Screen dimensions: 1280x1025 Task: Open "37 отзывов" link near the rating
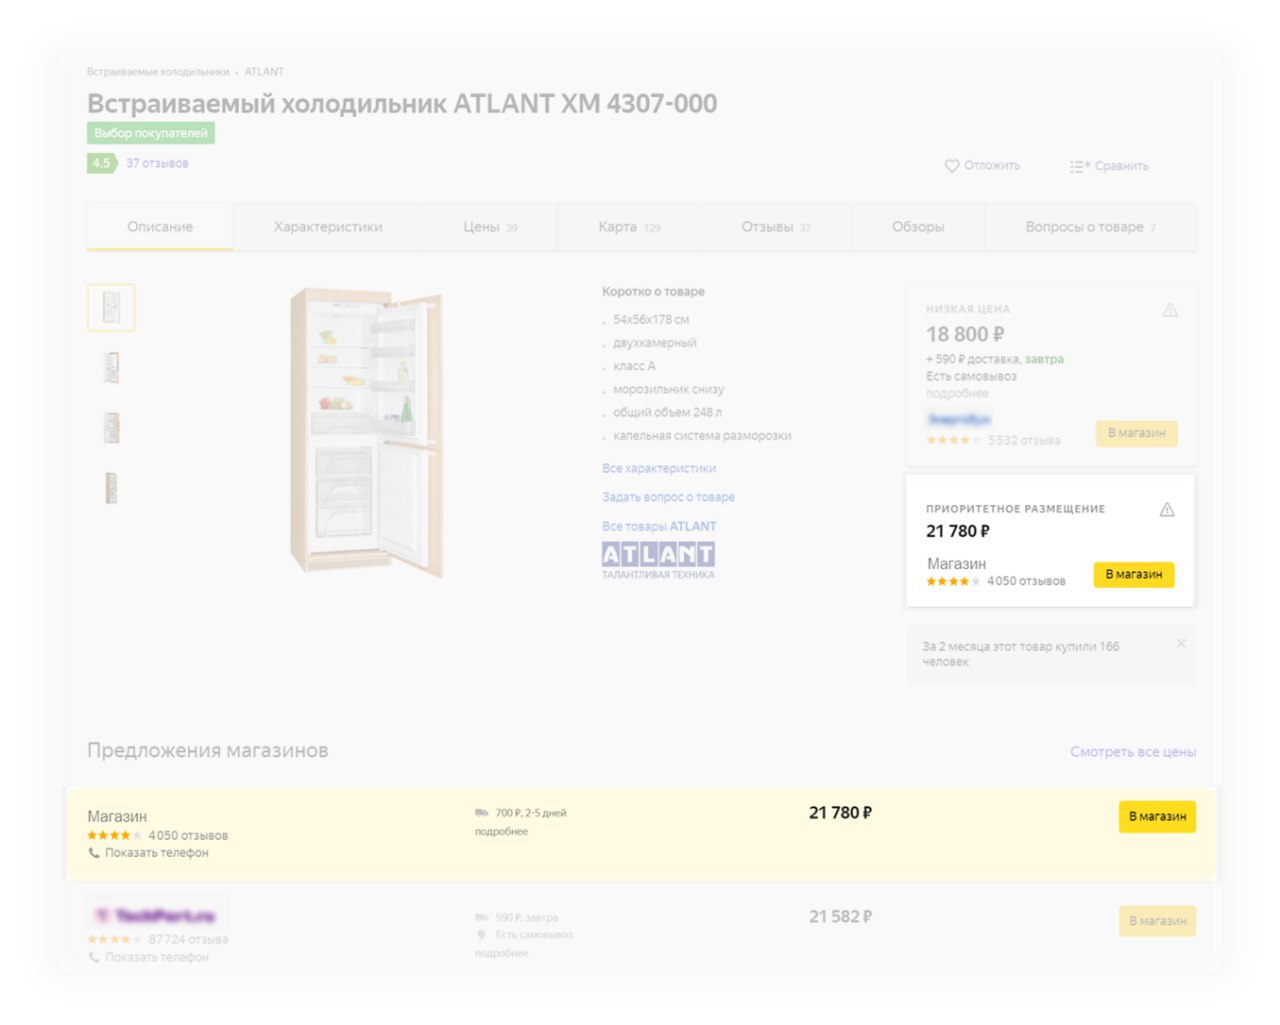(x=157, y=163)
